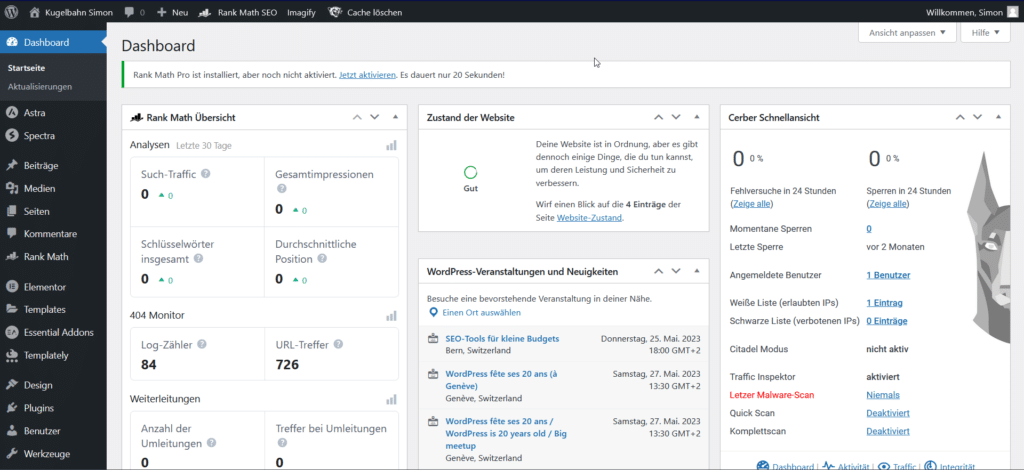This screenshot has height=470, width=1024.
Task: Open the 404 Monitor bar chart icon
Action: [x=391, y=315]
